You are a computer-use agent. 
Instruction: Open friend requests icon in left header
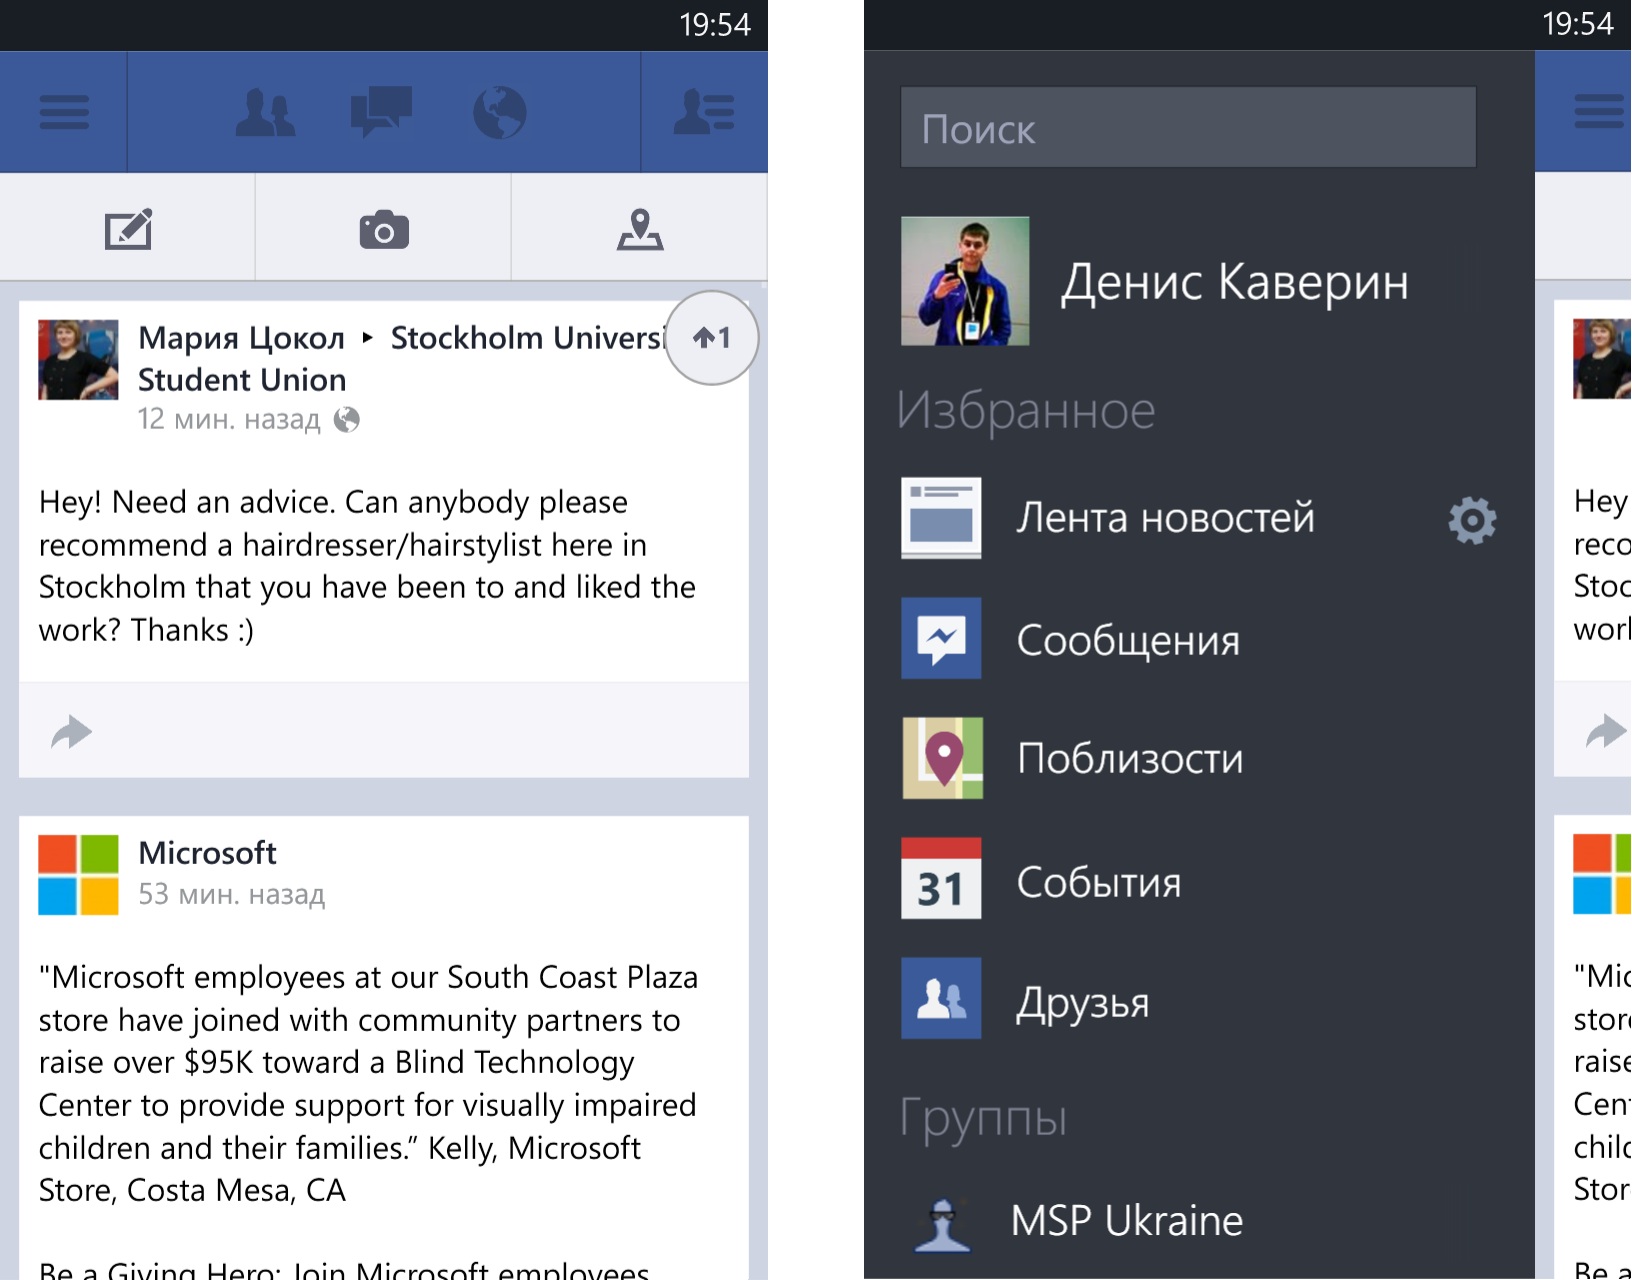[265, 112]
